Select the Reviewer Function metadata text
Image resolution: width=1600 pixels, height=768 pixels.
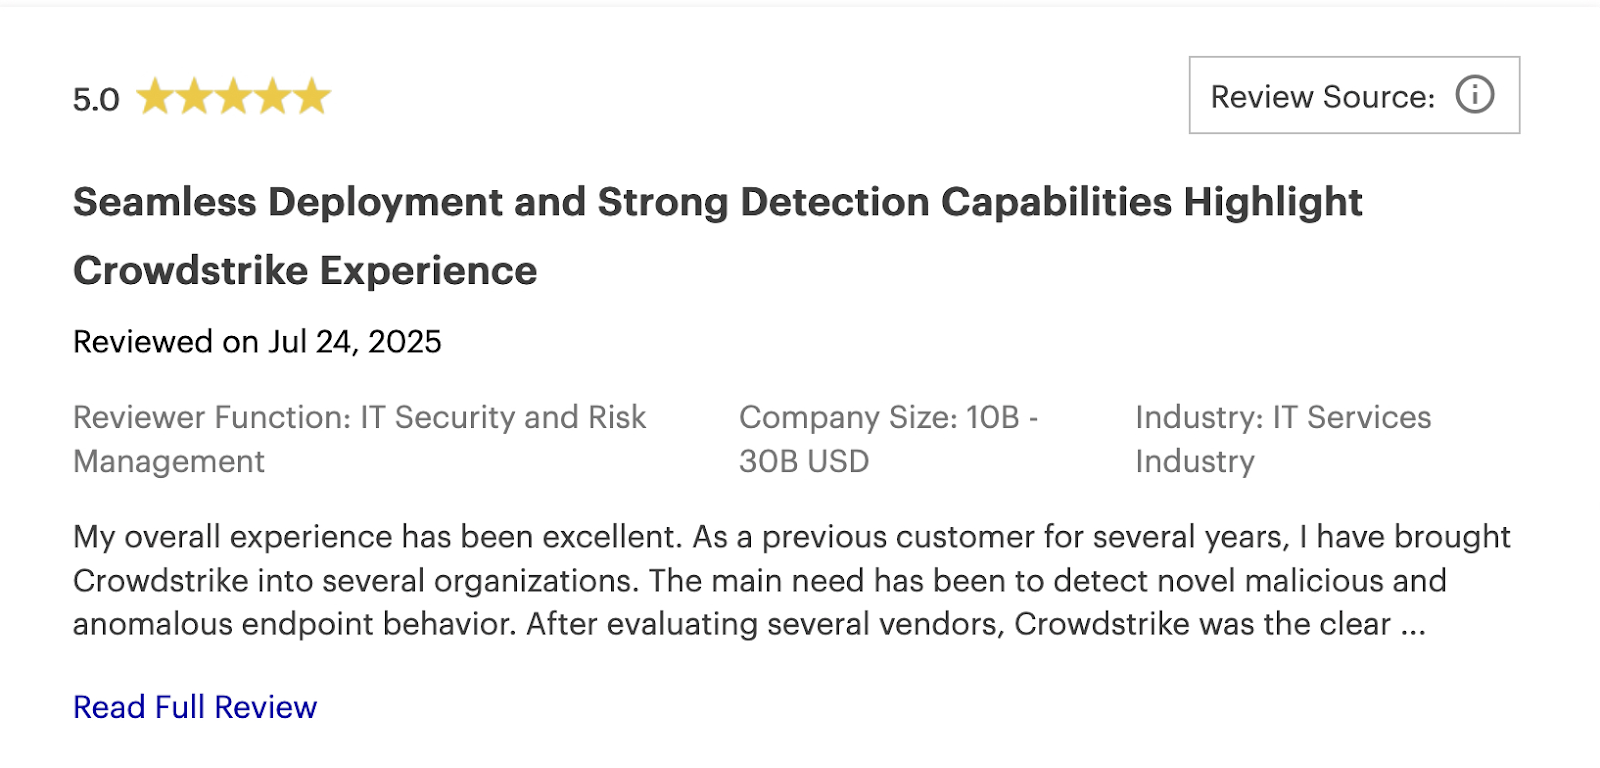click(x=360, y=438)
